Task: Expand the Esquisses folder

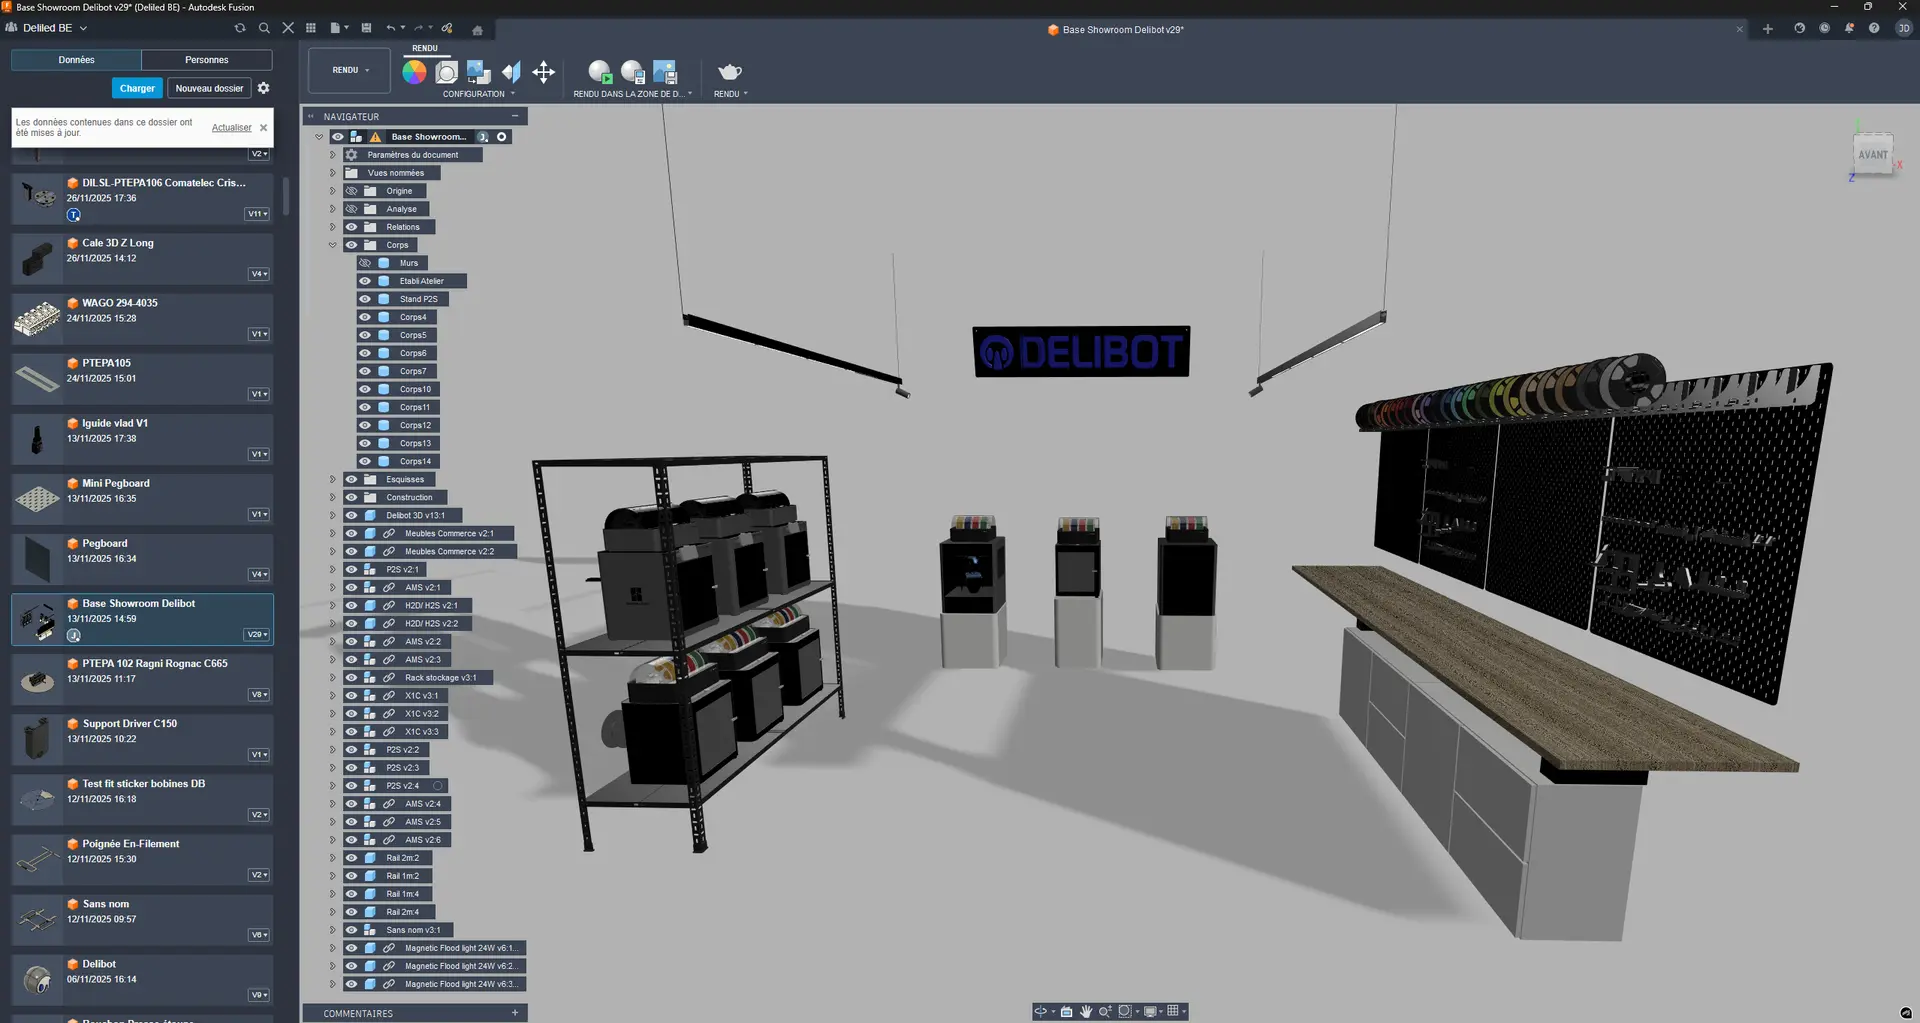Action: coord(333,480)
